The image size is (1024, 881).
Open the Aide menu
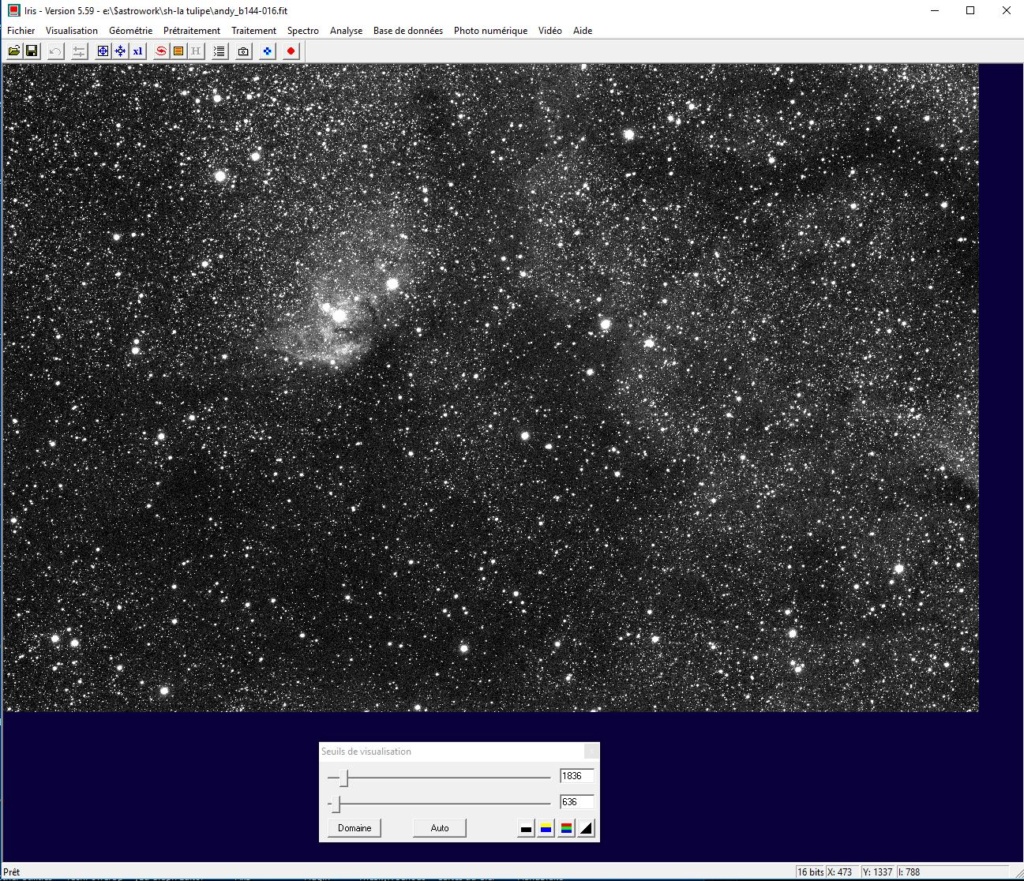583,31
